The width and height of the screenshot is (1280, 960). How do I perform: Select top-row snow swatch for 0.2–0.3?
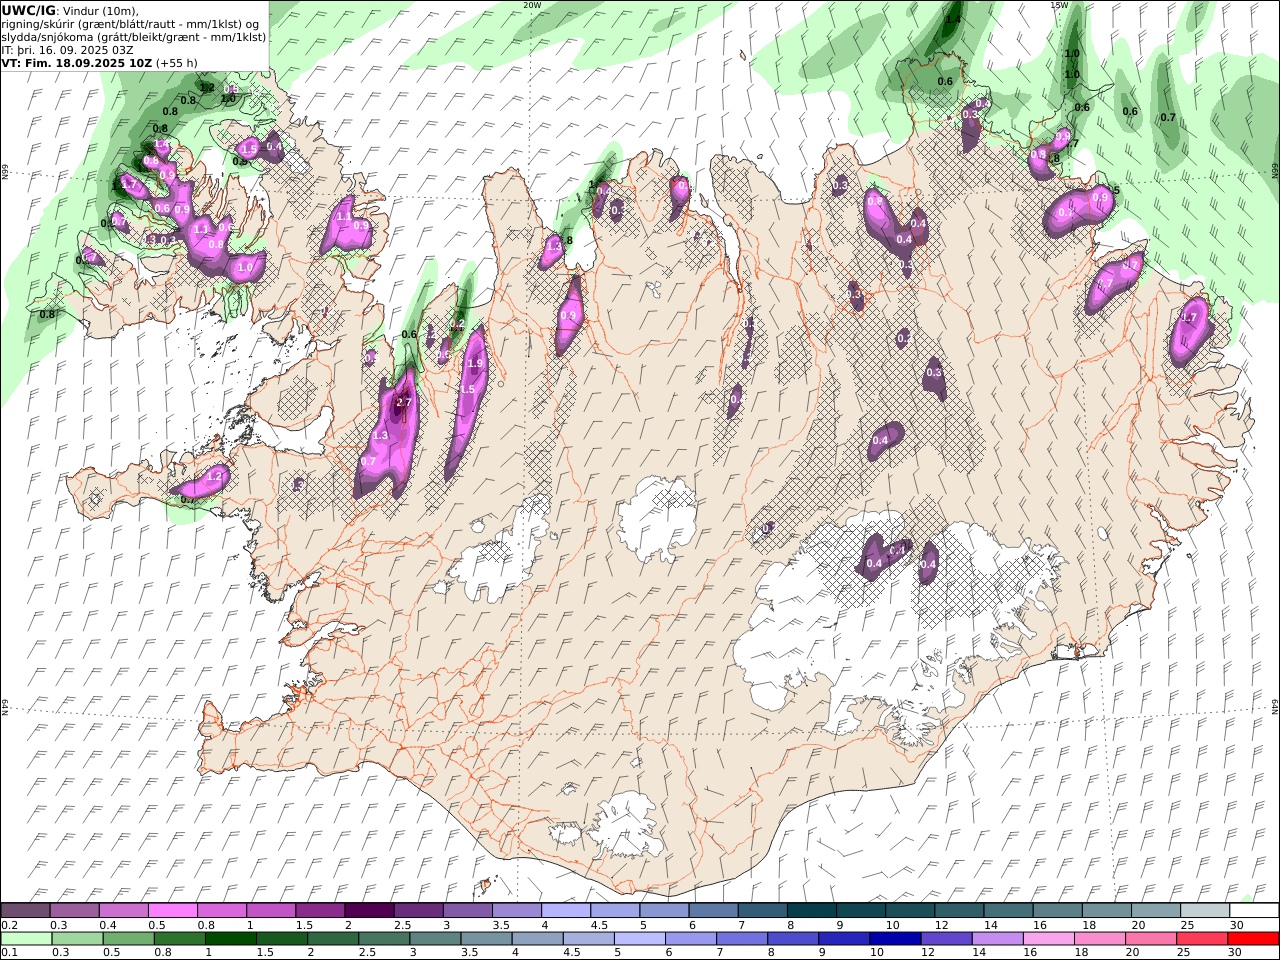click(x=25, y=910)
